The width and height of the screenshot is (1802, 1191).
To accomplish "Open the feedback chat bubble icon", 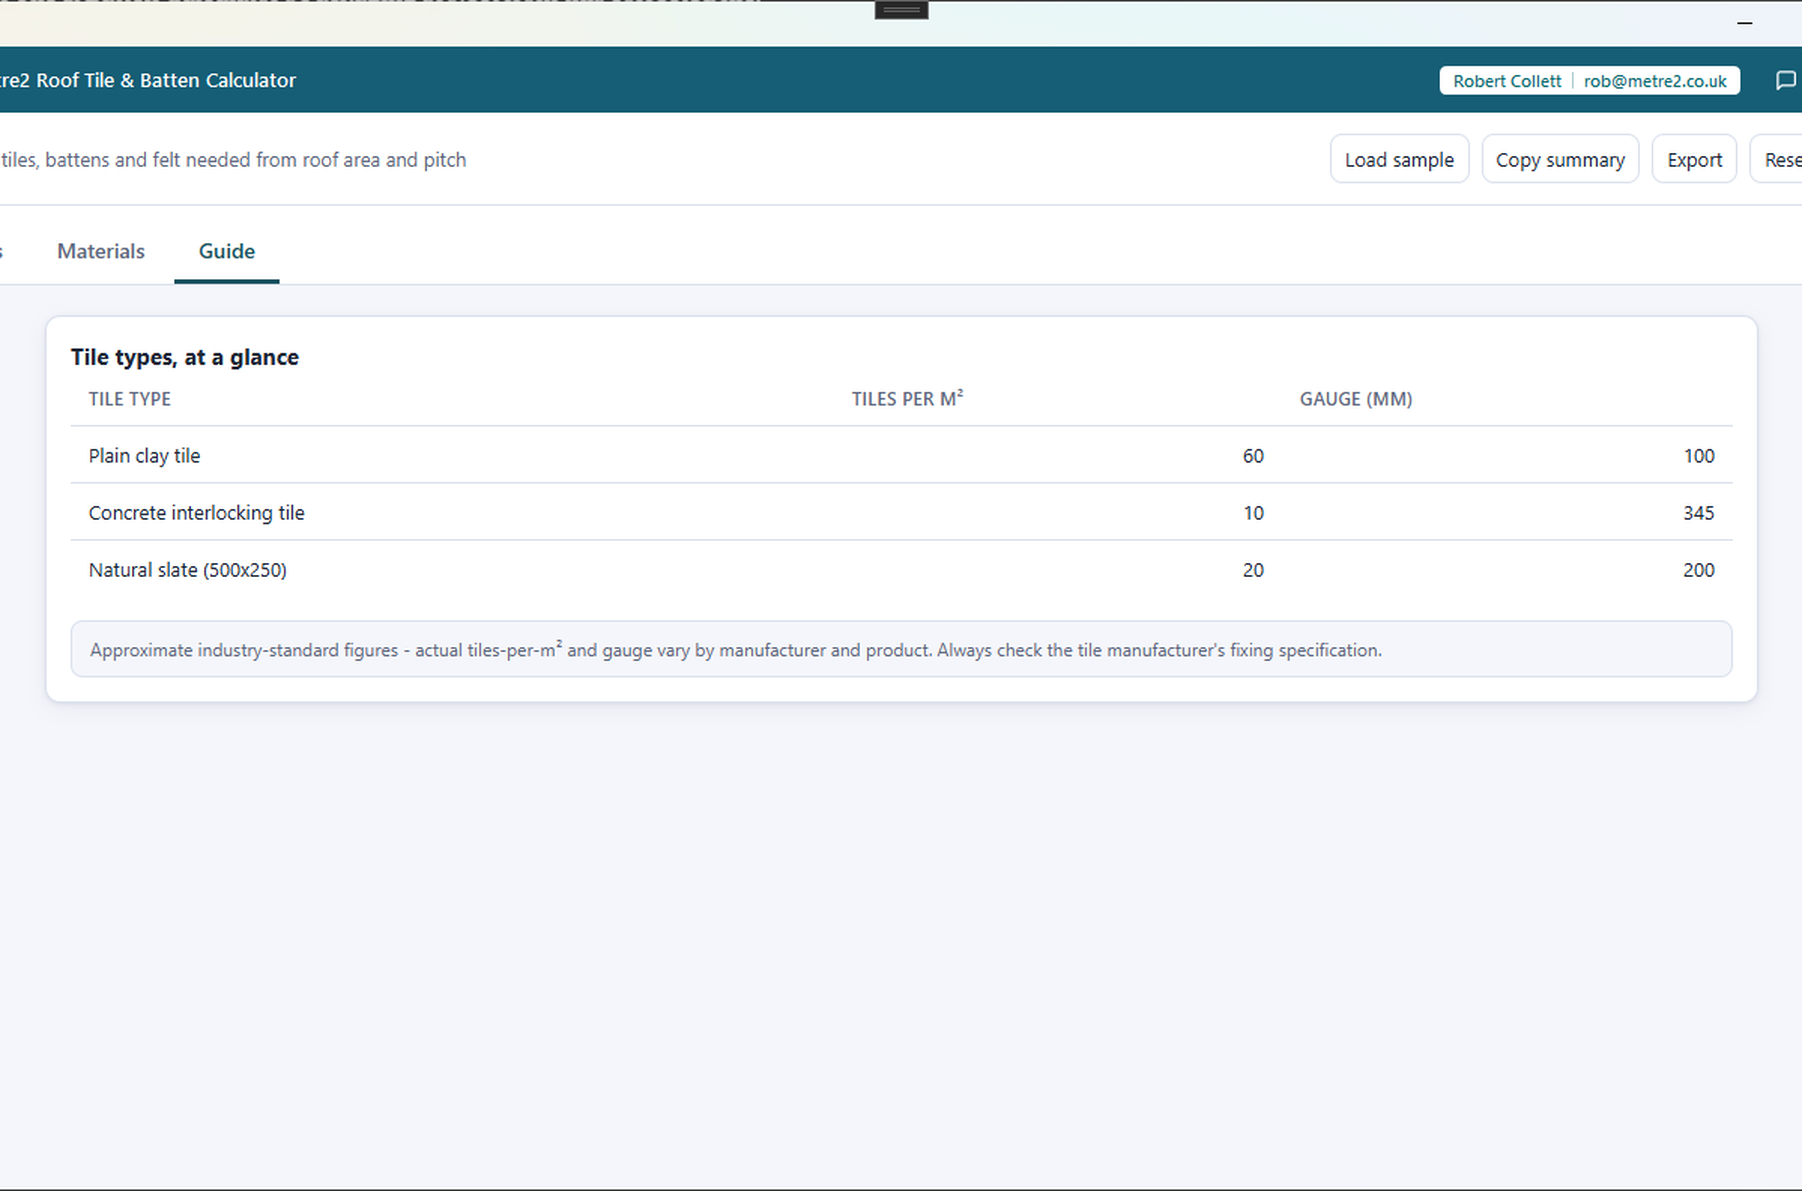I will point(1786,81).
